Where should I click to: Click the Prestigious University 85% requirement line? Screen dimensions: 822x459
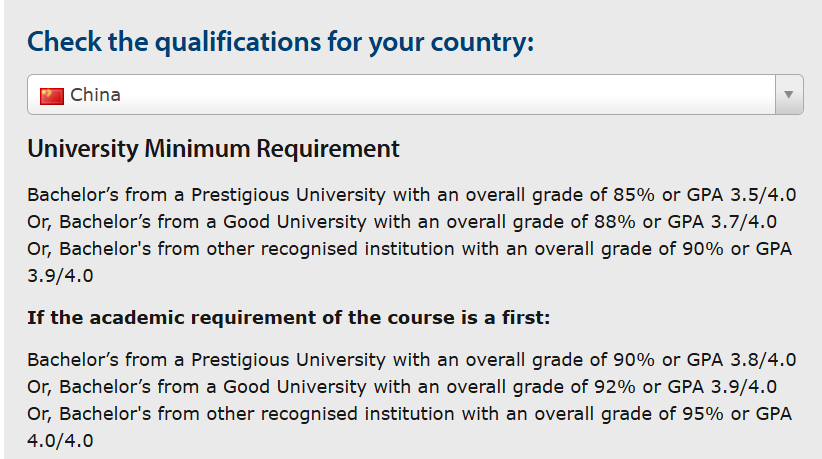click(412, 195)
